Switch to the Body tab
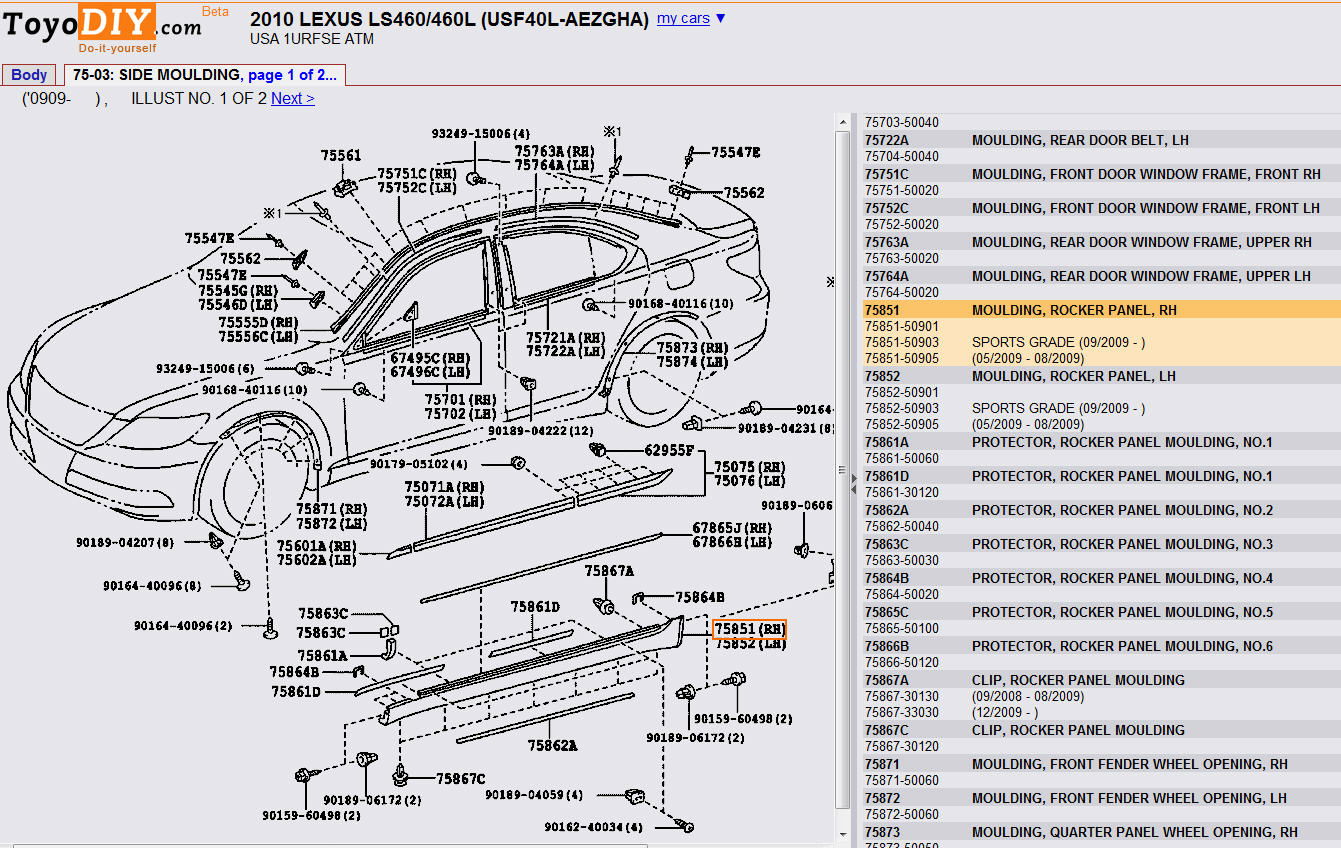 29,75
